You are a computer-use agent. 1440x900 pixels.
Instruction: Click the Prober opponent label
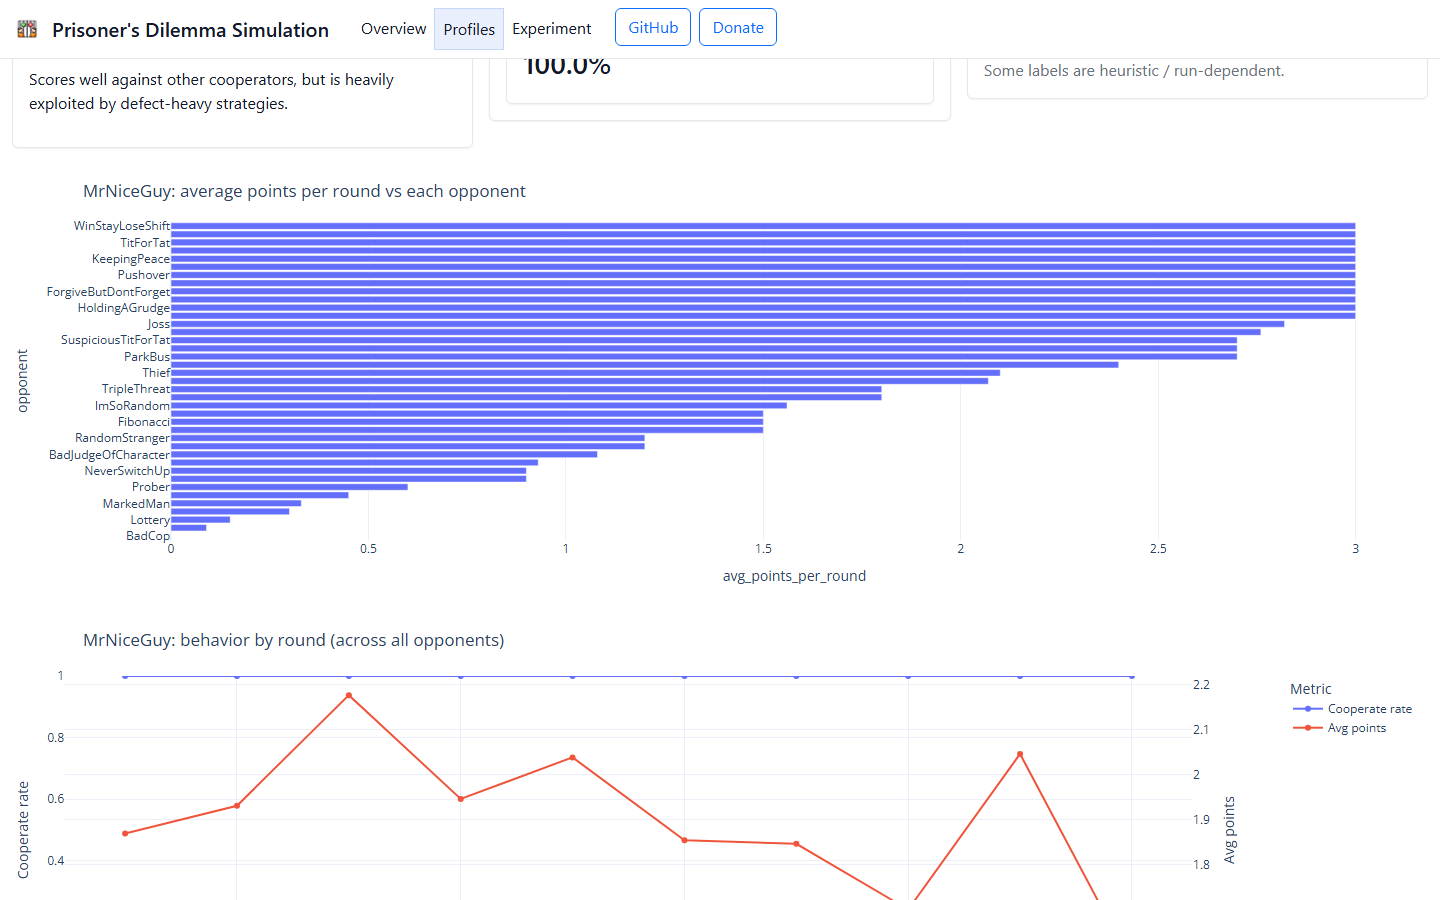[150, 487]
